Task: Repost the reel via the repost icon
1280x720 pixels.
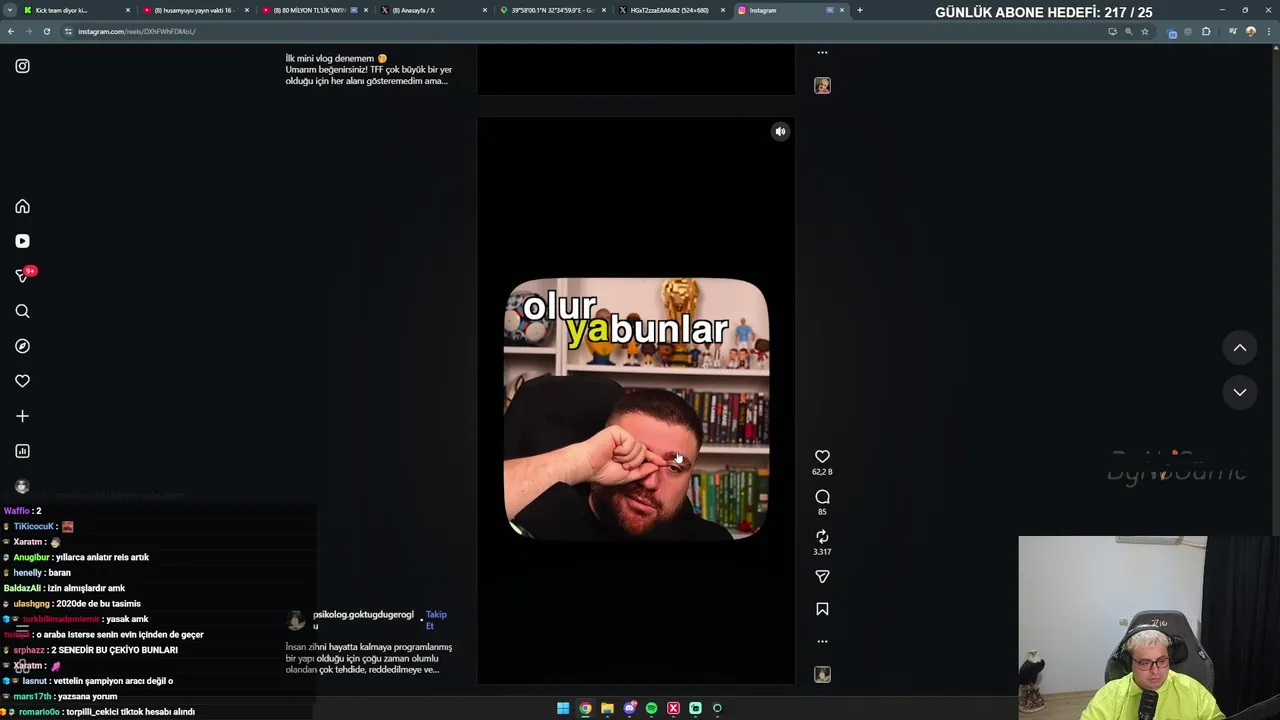Action: (x=822, y=537)
